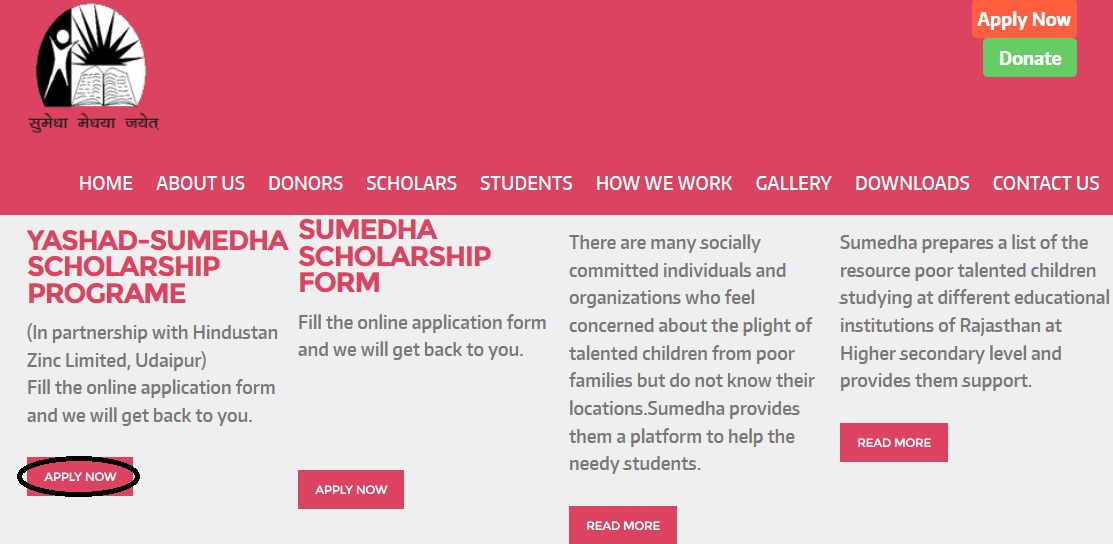The image size is (1113, 544).
Task: Open the STUDENTS navigation item
Action: pyautogui.click(x=526, y=183)
